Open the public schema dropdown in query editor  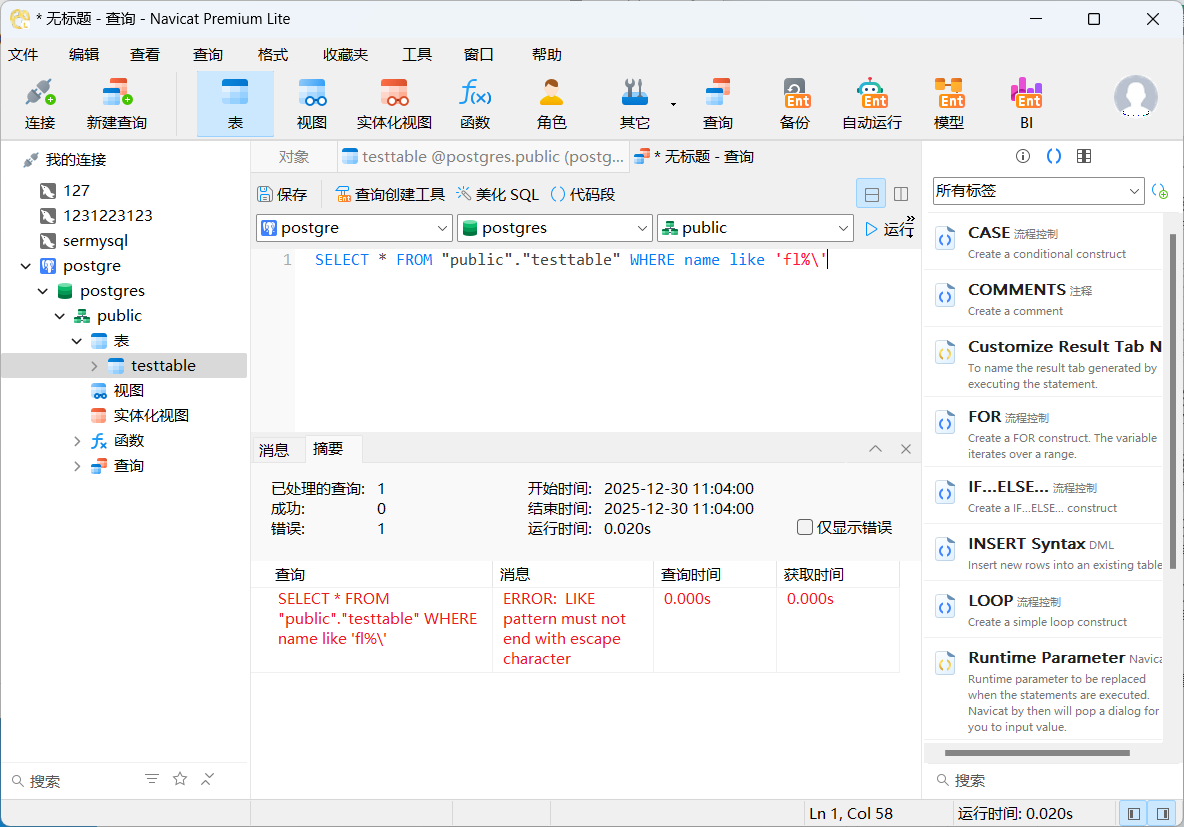tap(754, 228)
